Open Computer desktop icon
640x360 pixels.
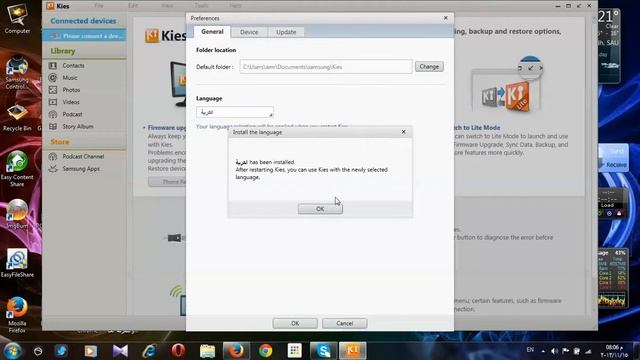(x=17, y=19)
